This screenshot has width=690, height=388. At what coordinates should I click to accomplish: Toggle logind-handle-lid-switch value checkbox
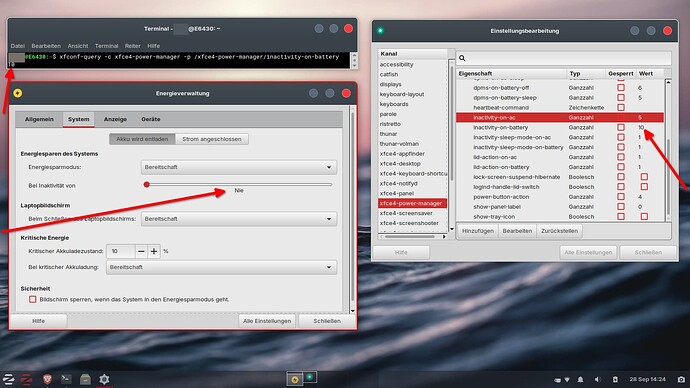click(x=644, y=187)
